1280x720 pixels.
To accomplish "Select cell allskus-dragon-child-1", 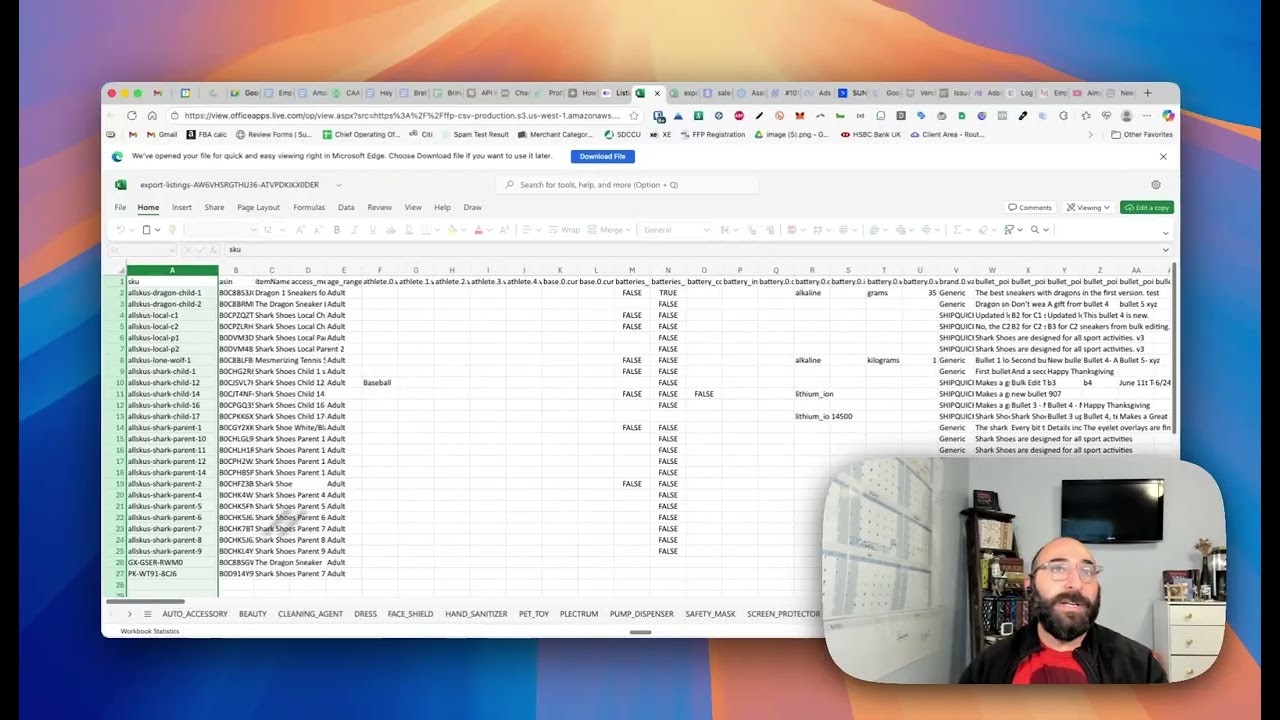I will point(172,293).
